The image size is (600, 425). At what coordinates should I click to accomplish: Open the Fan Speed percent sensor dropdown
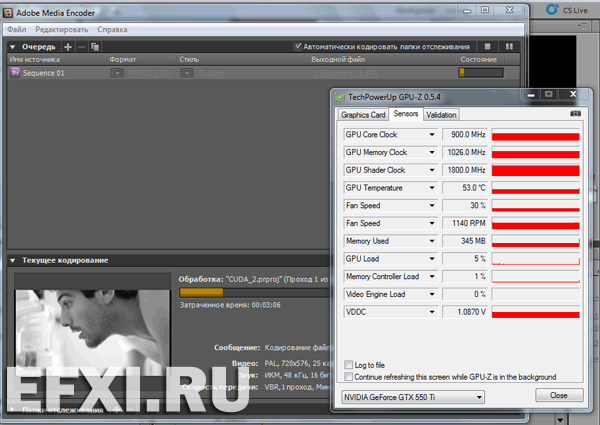(x=432, y=205)
